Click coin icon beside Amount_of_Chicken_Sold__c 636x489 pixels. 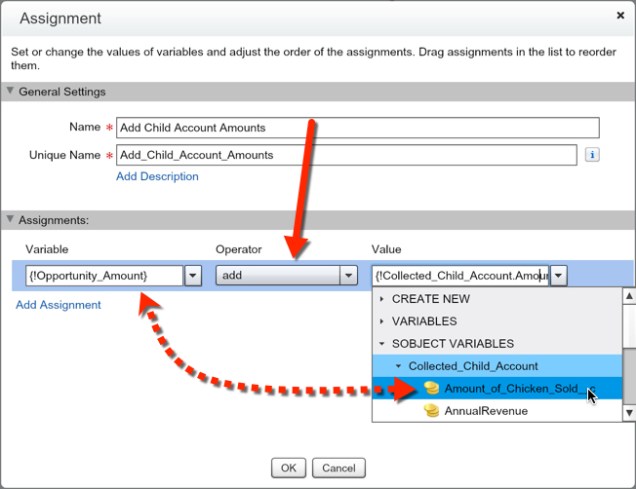pos(432,388)
